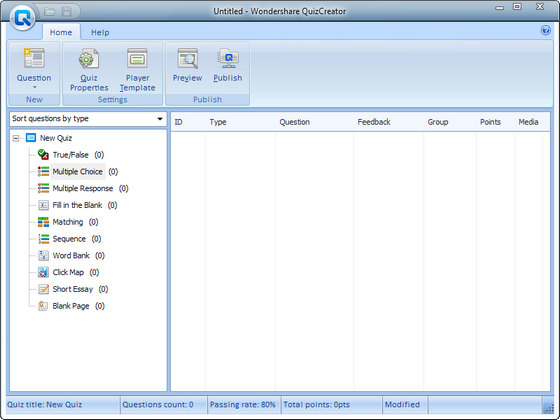Click 'Passing rate: 80%' status entry

[x=242, y=405]
